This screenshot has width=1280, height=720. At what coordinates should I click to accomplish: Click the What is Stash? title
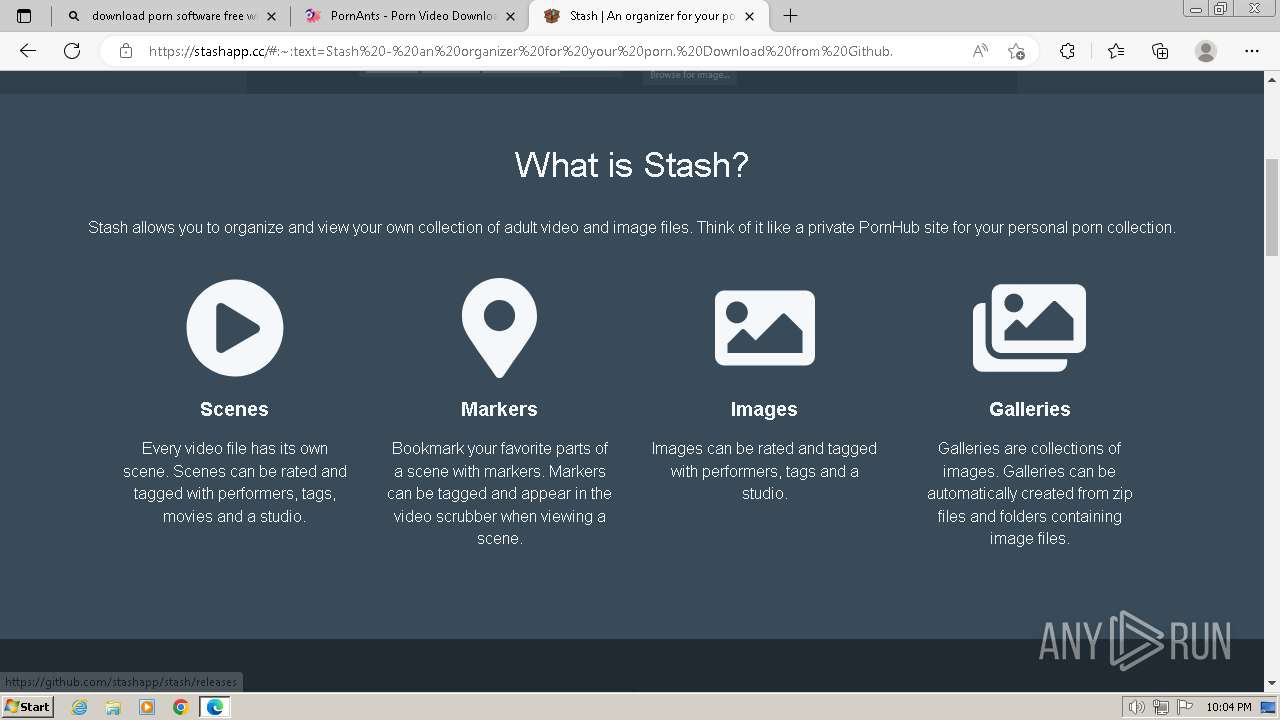tap(632, 165)
